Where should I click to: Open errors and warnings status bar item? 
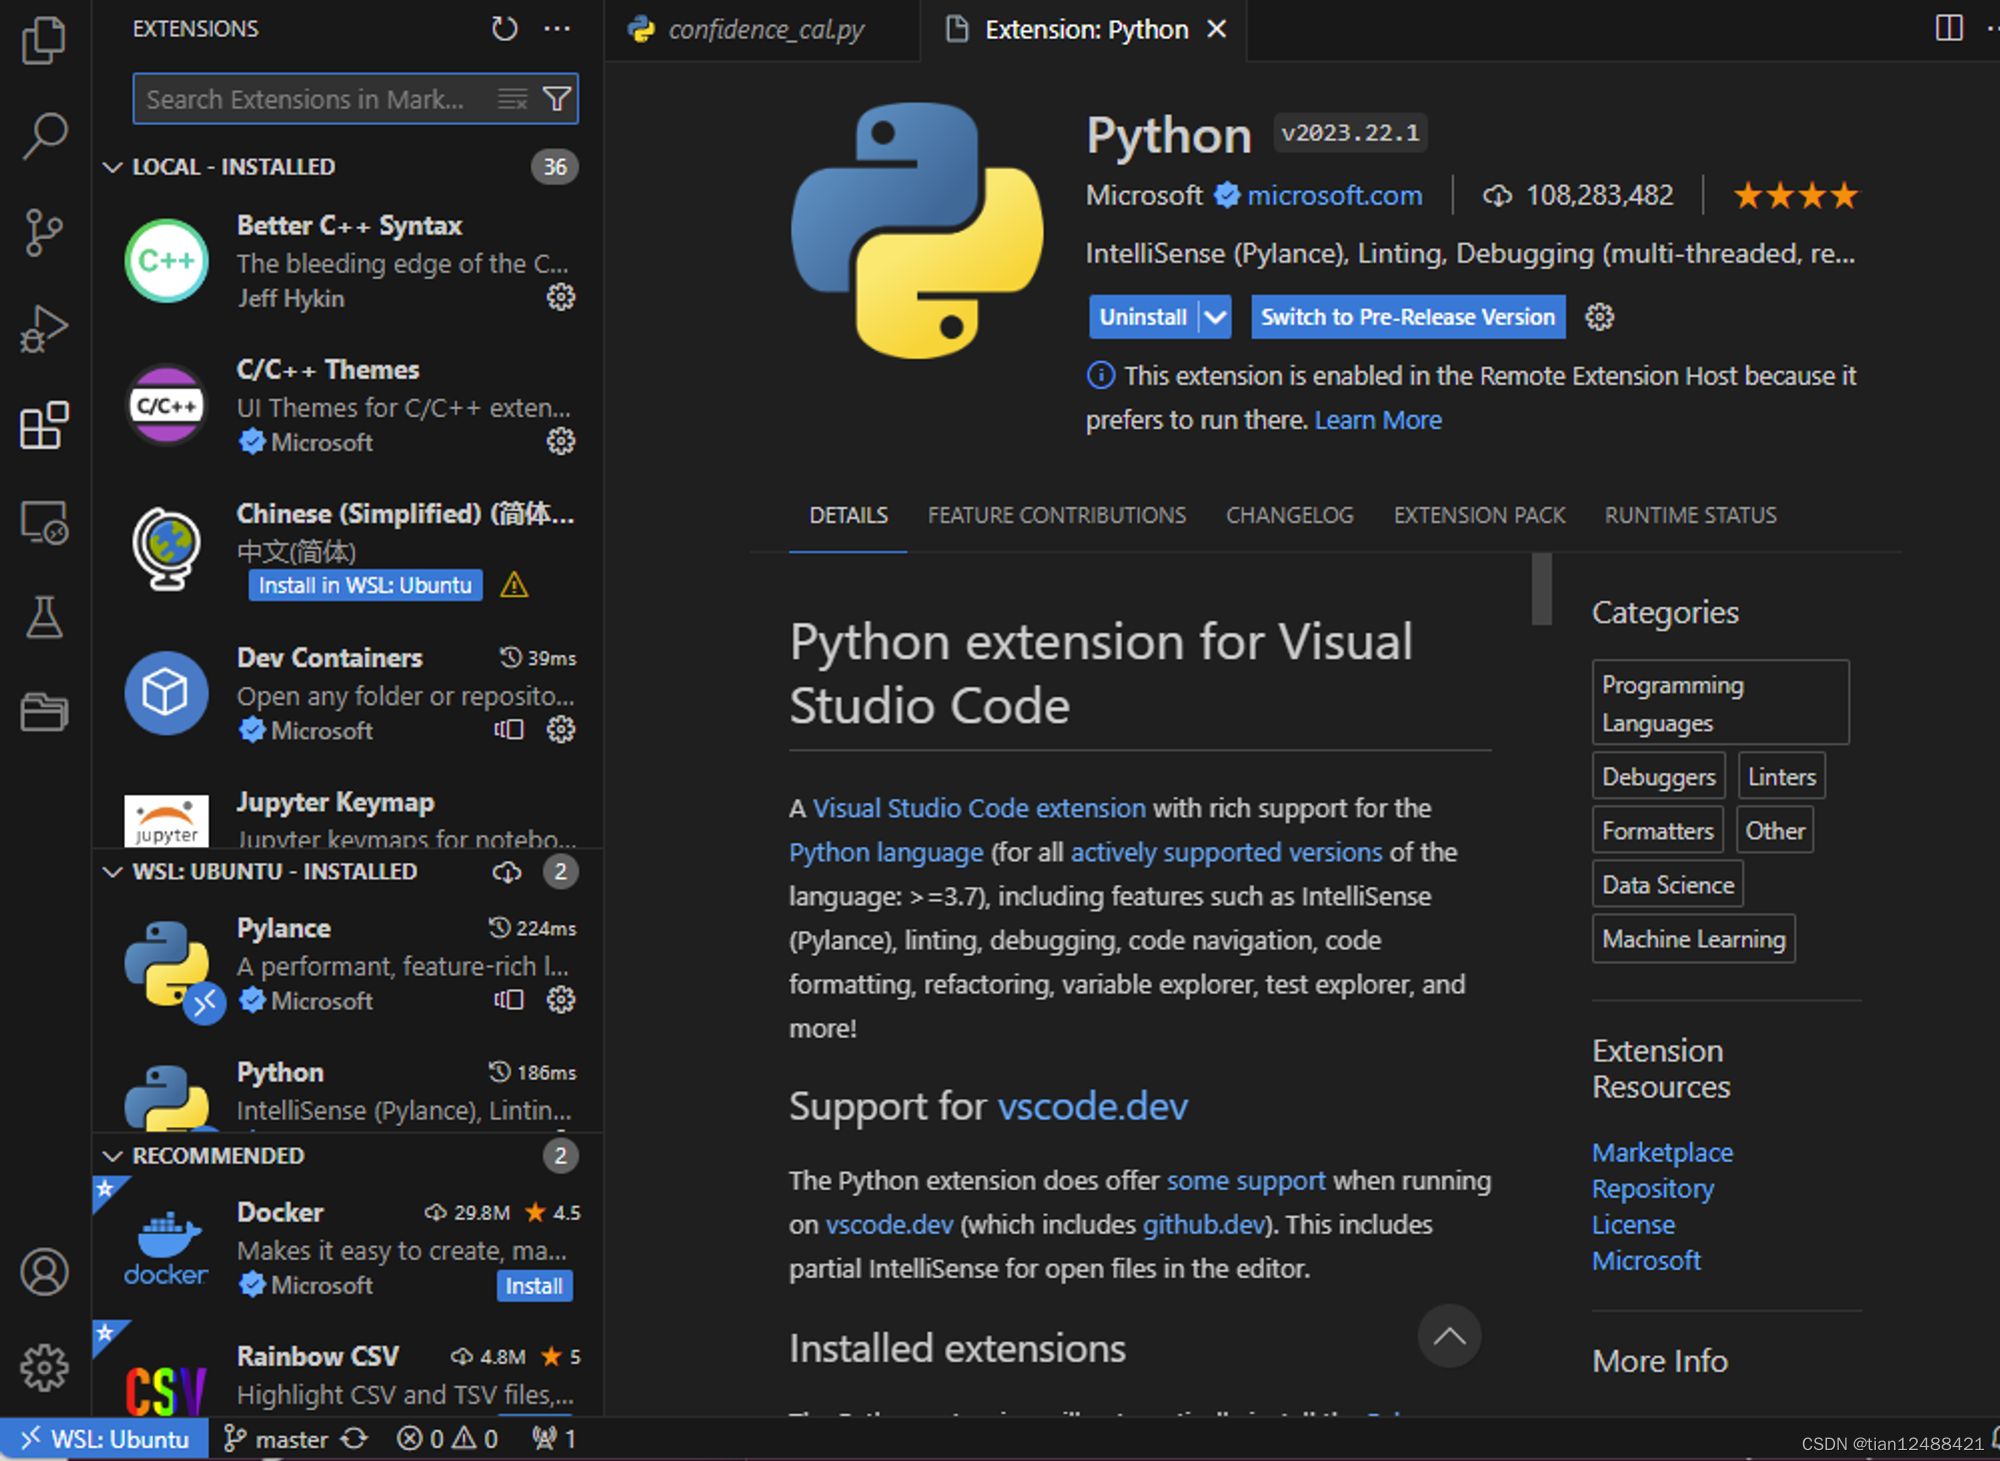point(447,1439)
